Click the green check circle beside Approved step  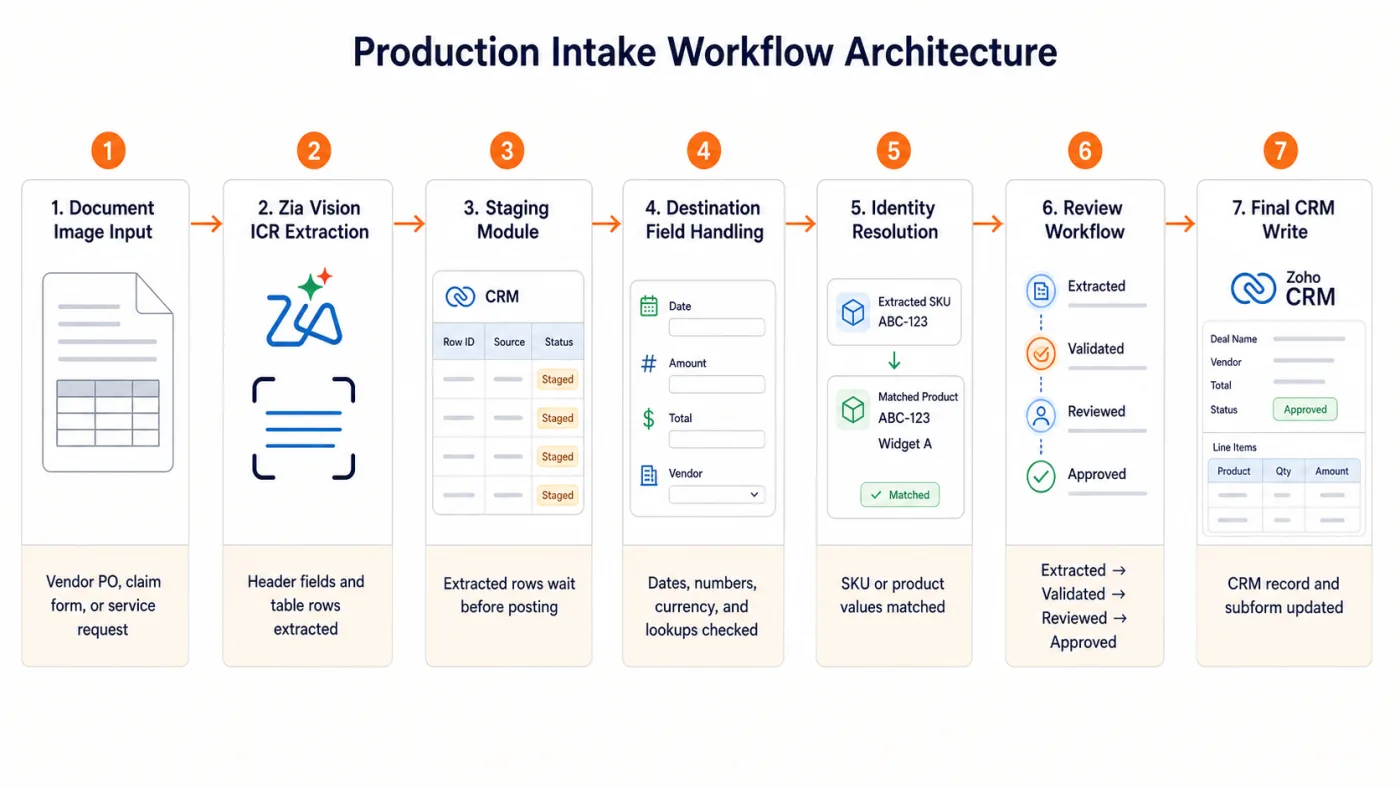tap(1041, 477)
